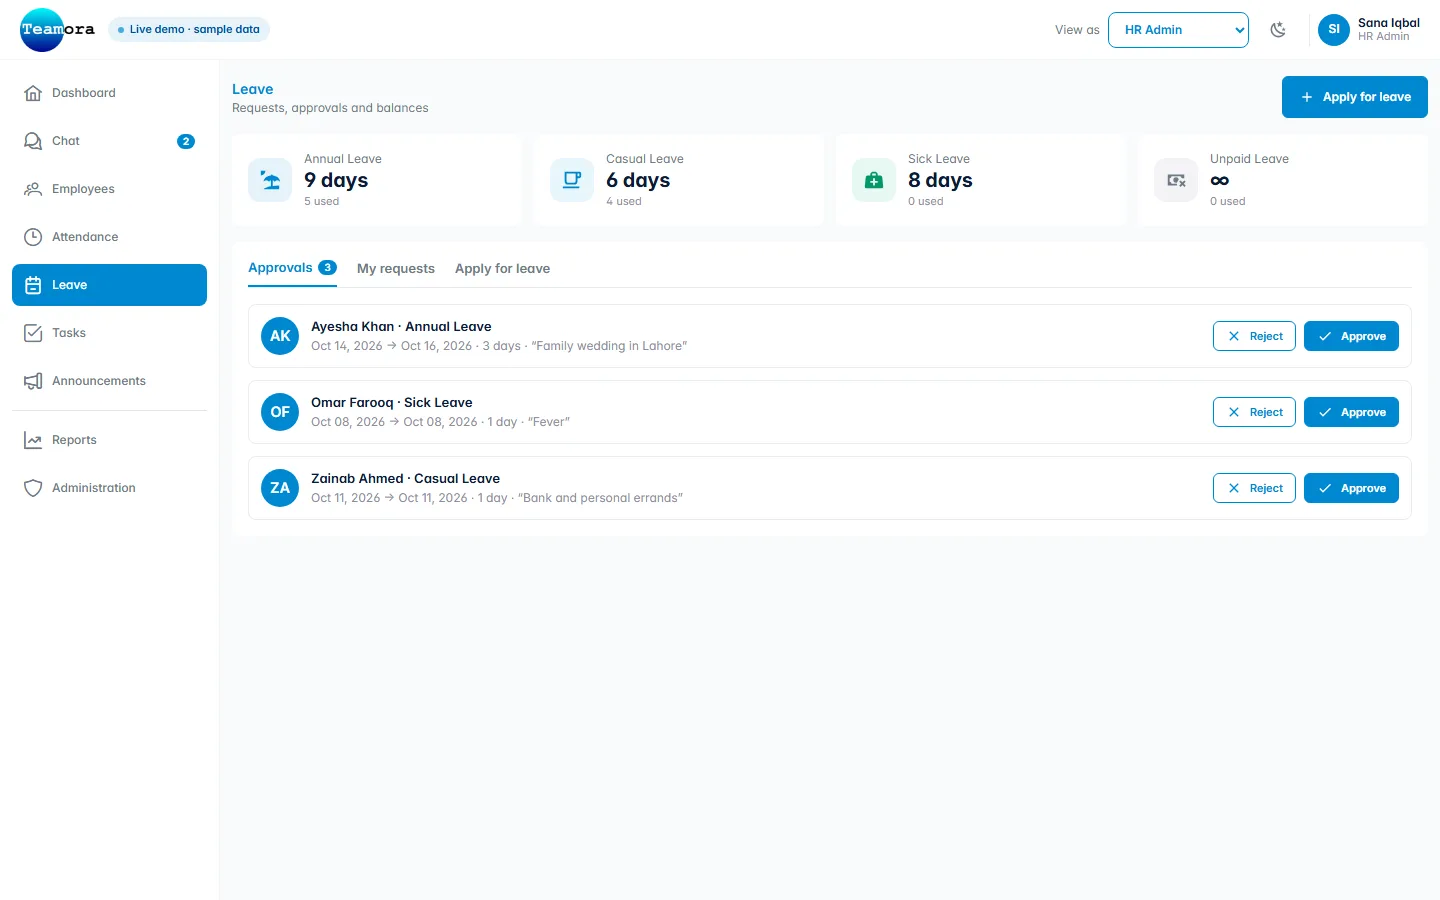The width and height of the screenshot is (1440, 900).
Task: Switch to the Approvals tab
Action: (292, 268)
